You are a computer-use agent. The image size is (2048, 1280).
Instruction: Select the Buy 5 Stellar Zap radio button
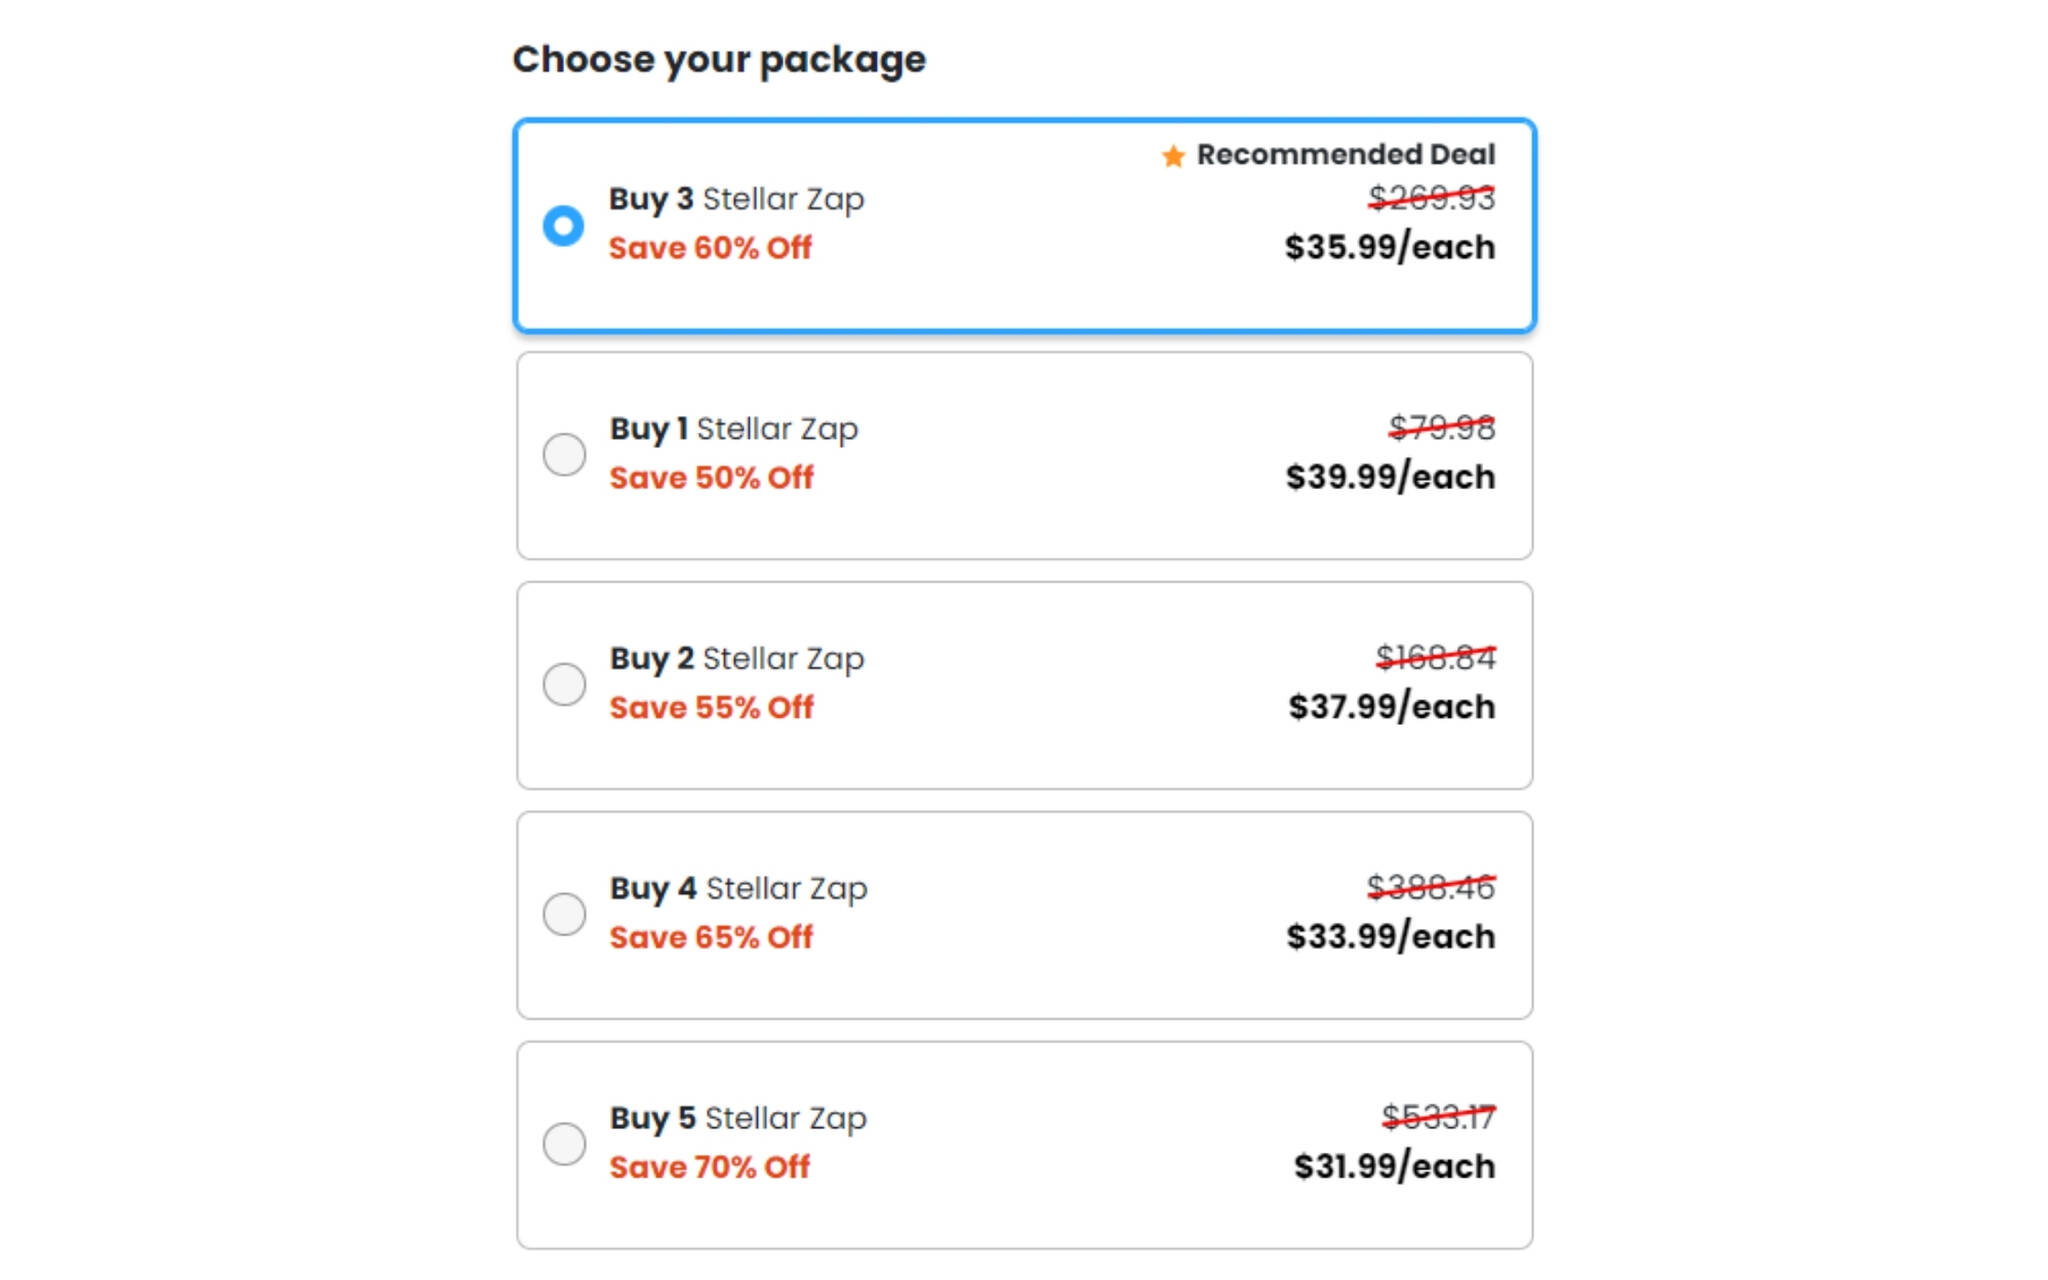coord(564,1144)
